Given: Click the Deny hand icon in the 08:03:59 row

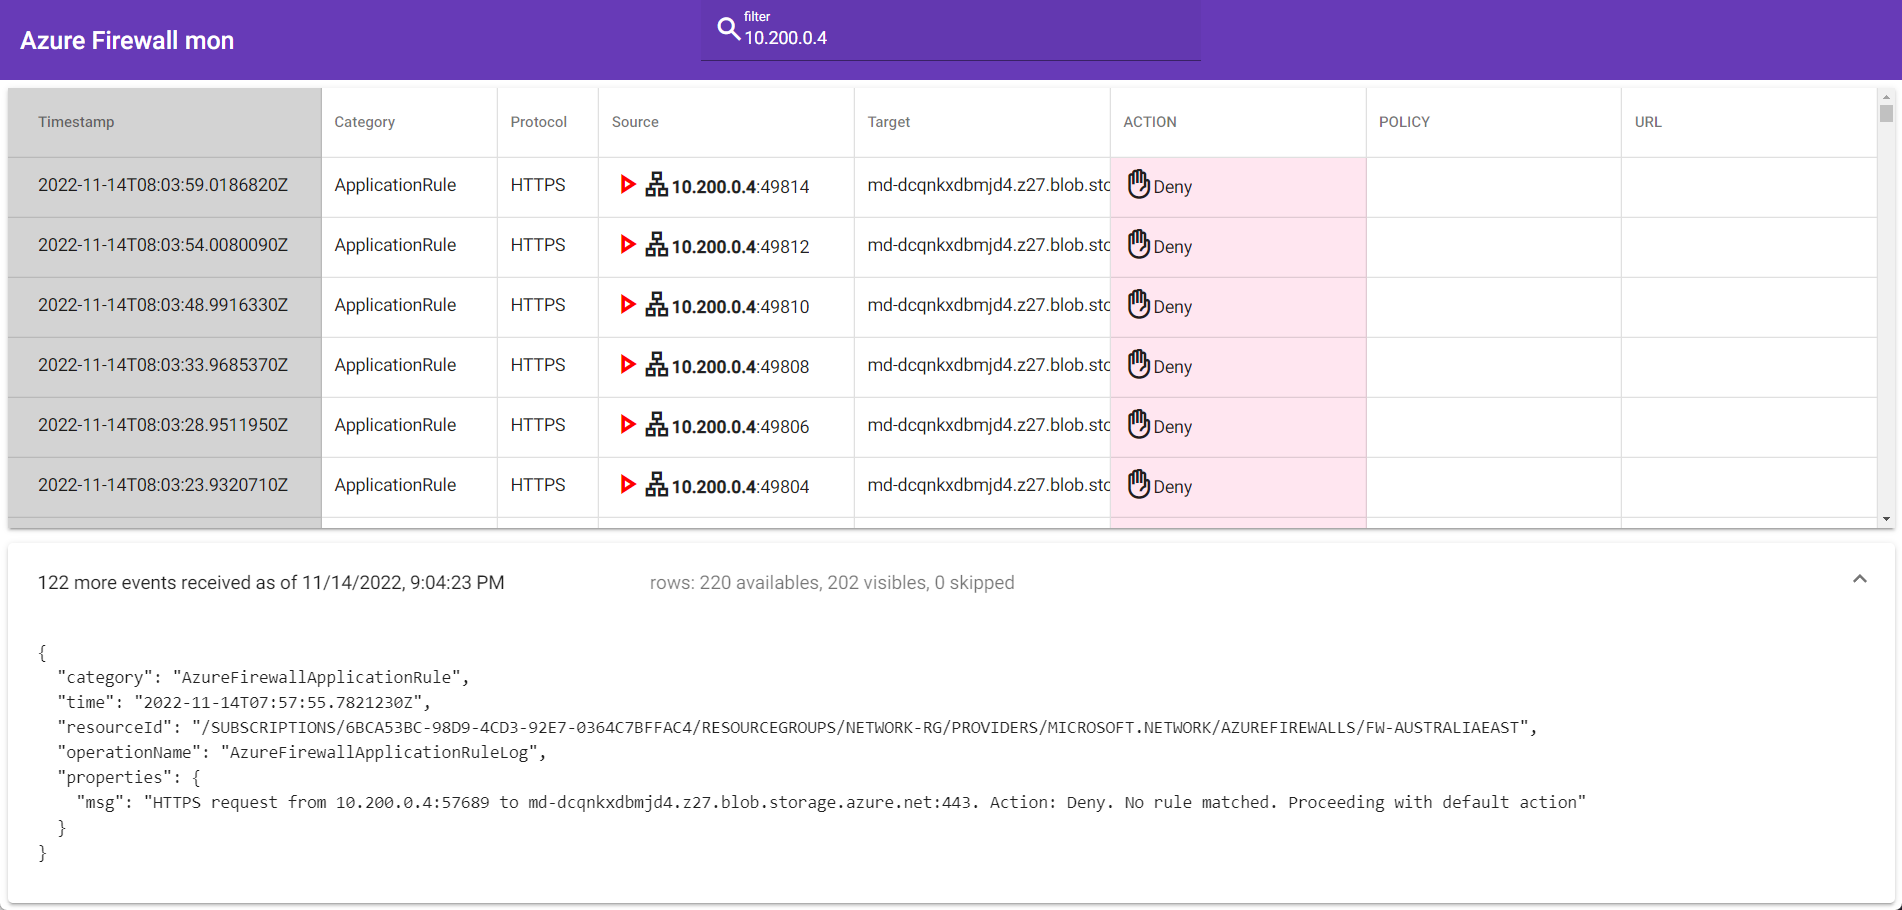Looking at the screenshot, I should point(1138,184).
